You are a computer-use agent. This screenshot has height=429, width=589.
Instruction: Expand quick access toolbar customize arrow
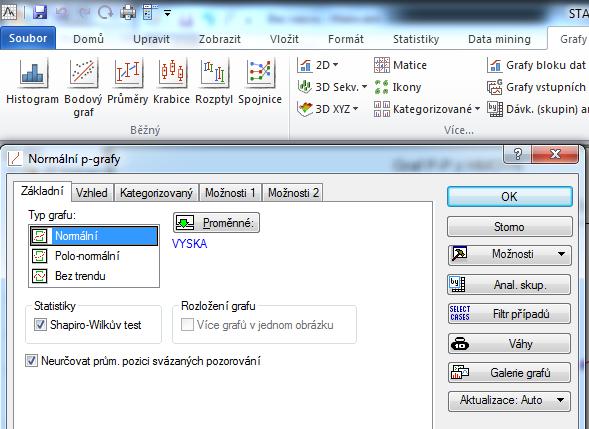168,13
